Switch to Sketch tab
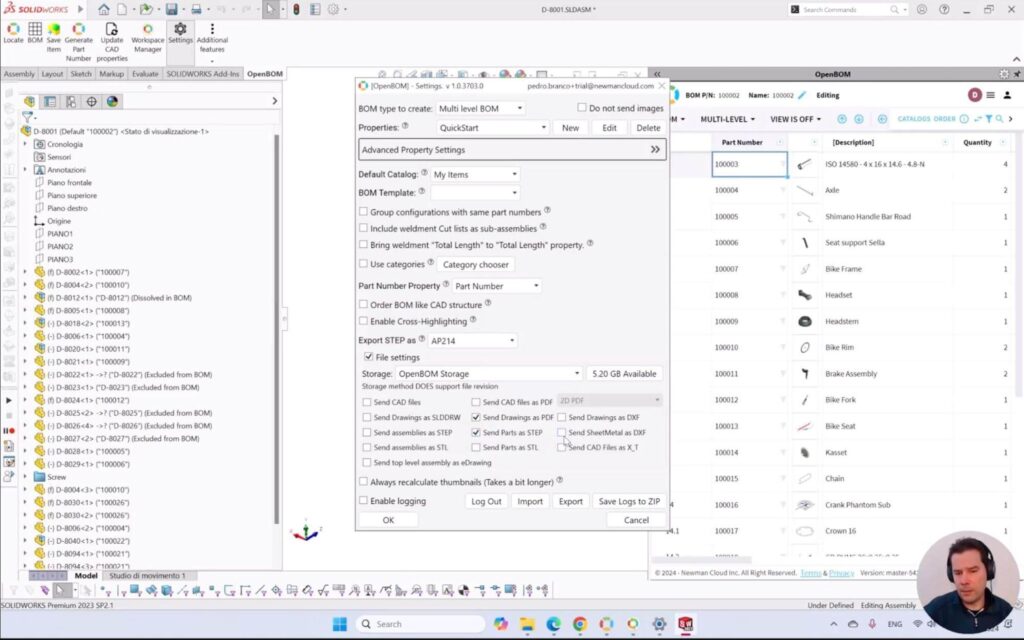The height and width of the screenshot is (640, 1024). (81, 74)
